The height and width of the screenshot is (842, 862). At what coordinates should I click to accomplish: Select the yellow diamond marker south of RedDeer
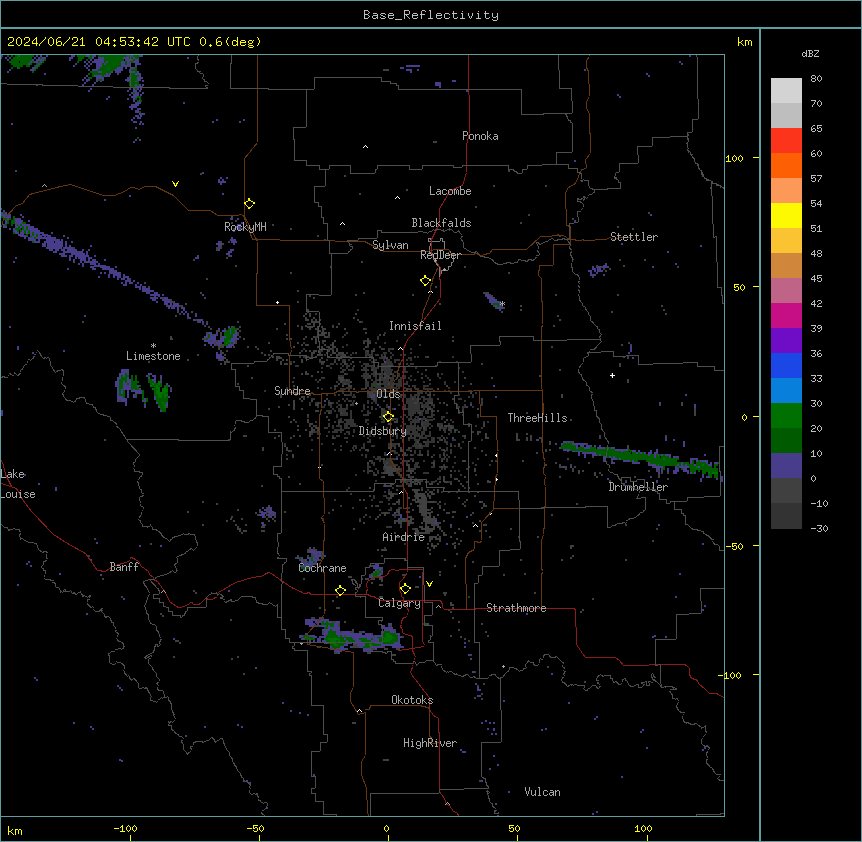(426, 280)
